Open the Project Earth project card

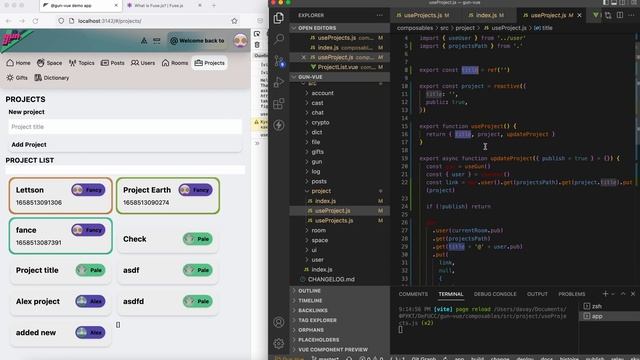168,196
